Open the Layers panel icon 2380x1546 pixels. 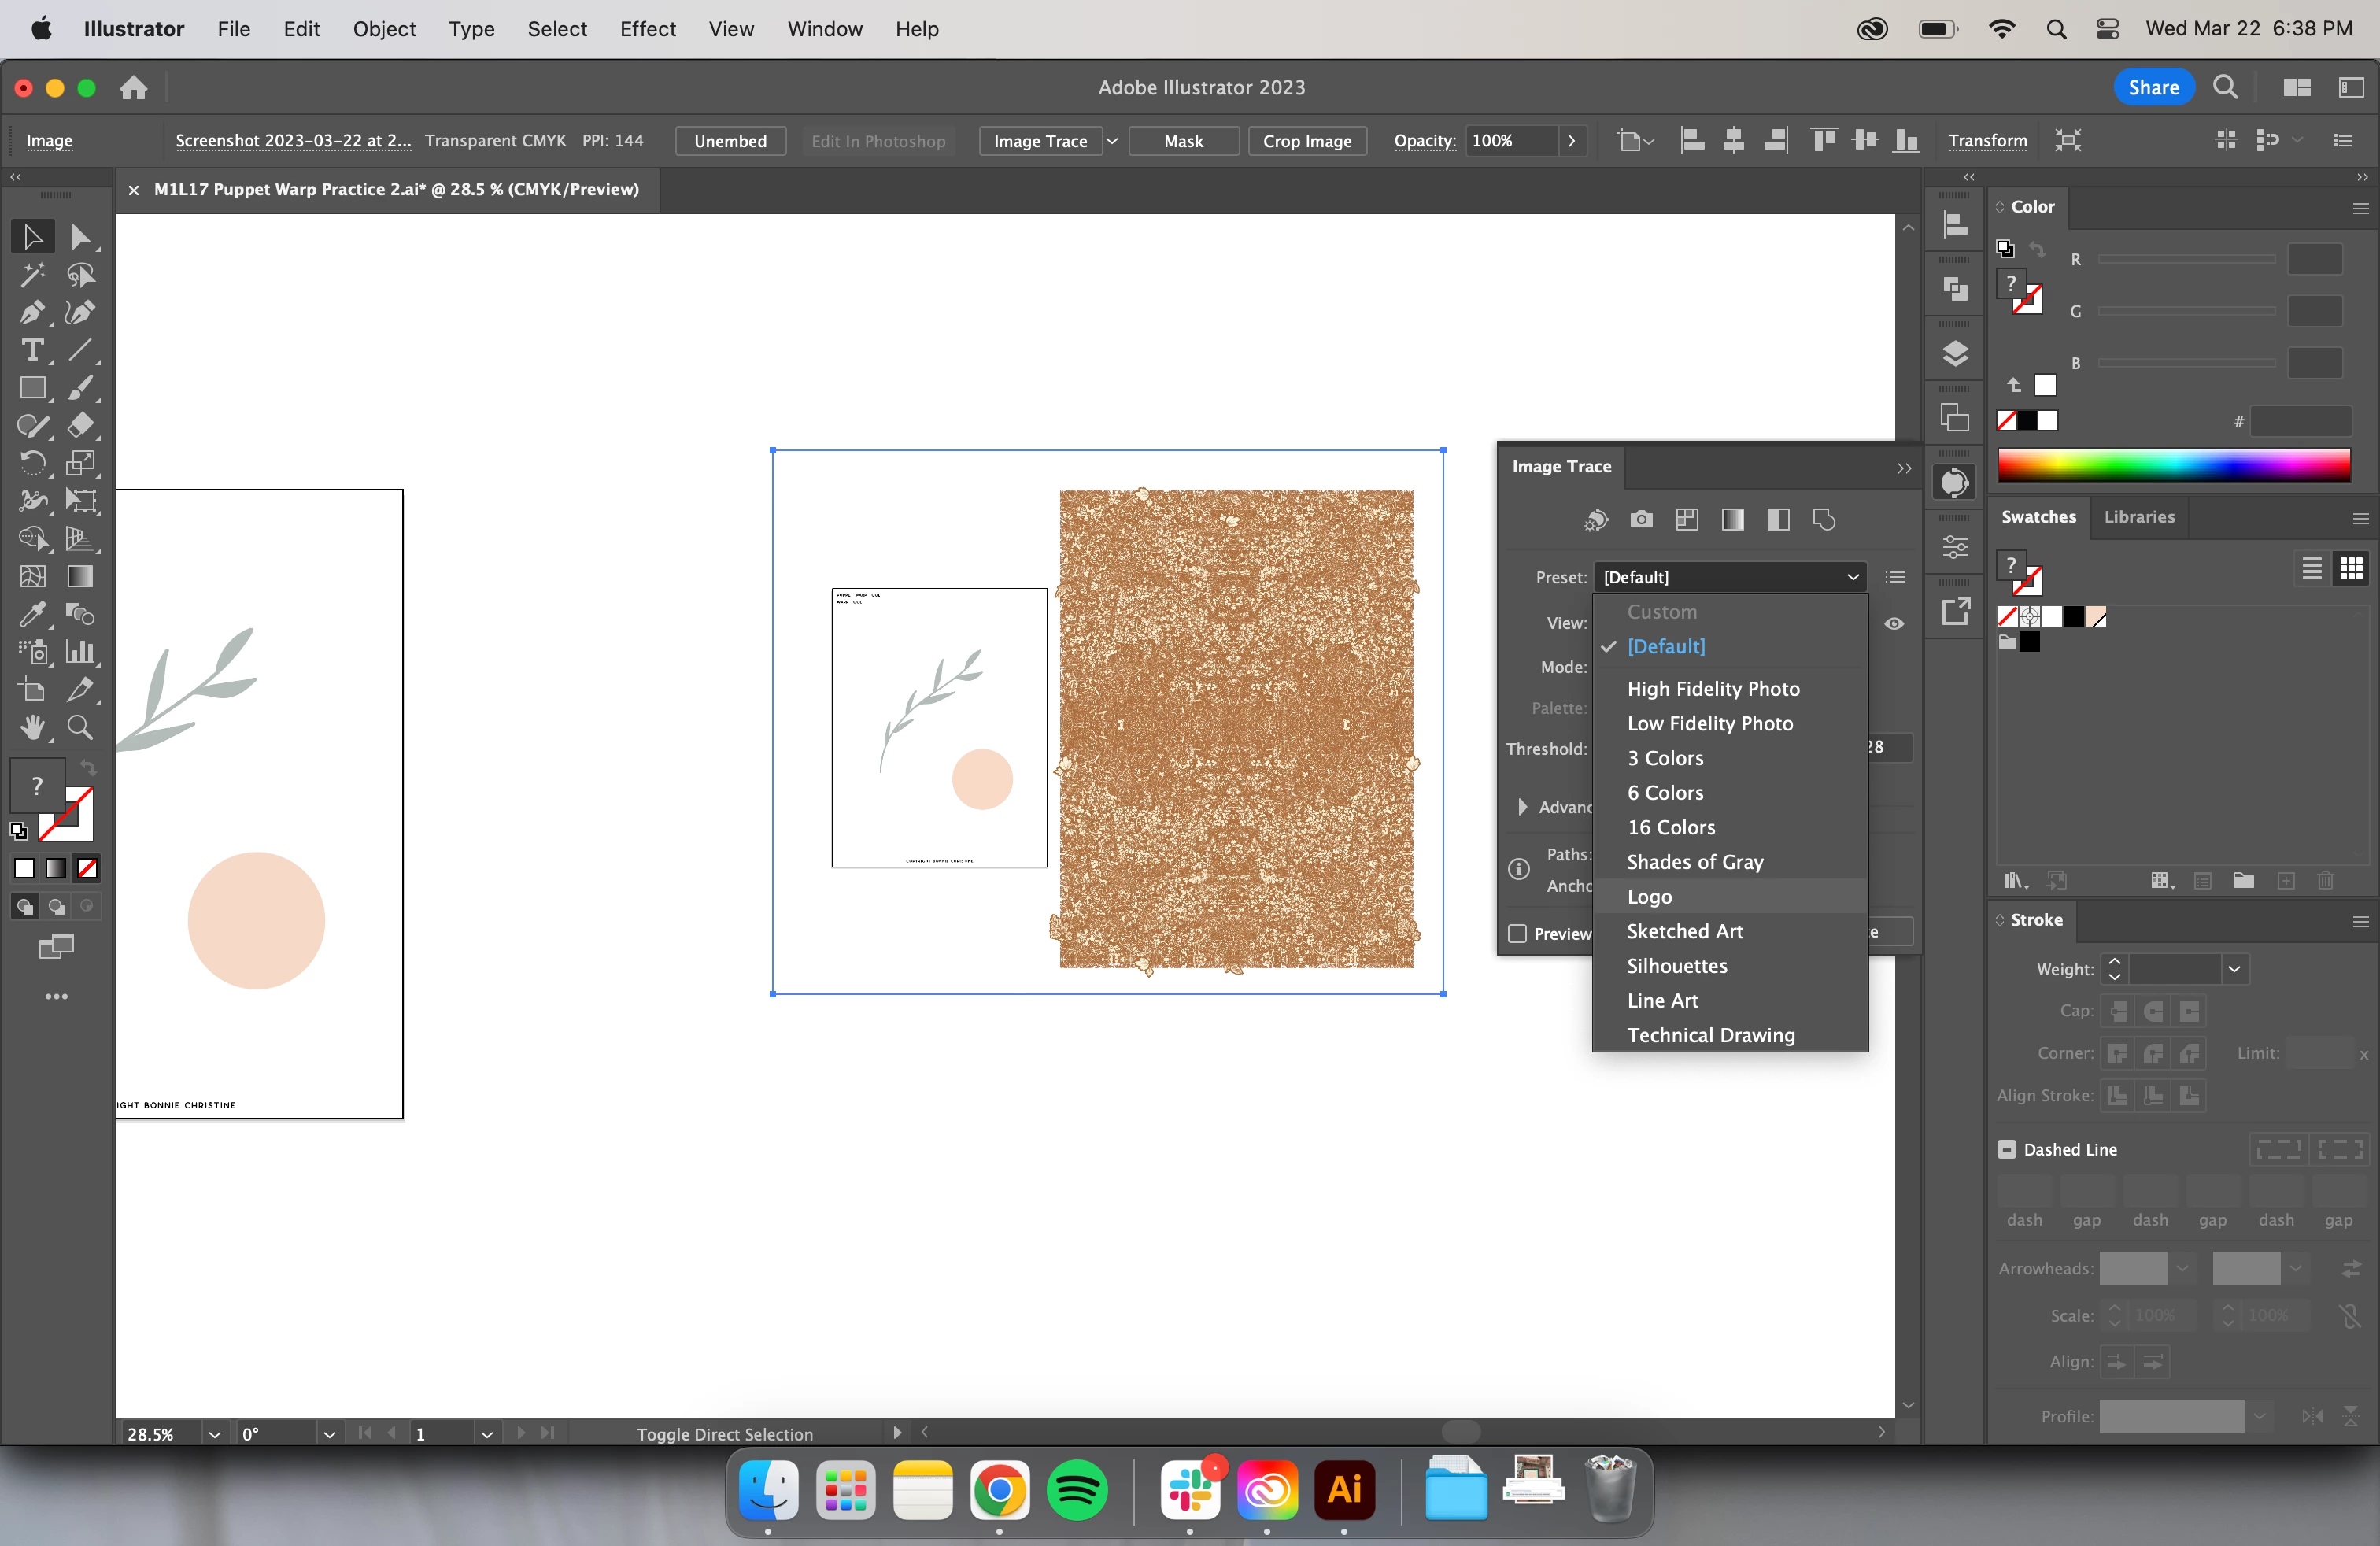[x=1955, y=354]
